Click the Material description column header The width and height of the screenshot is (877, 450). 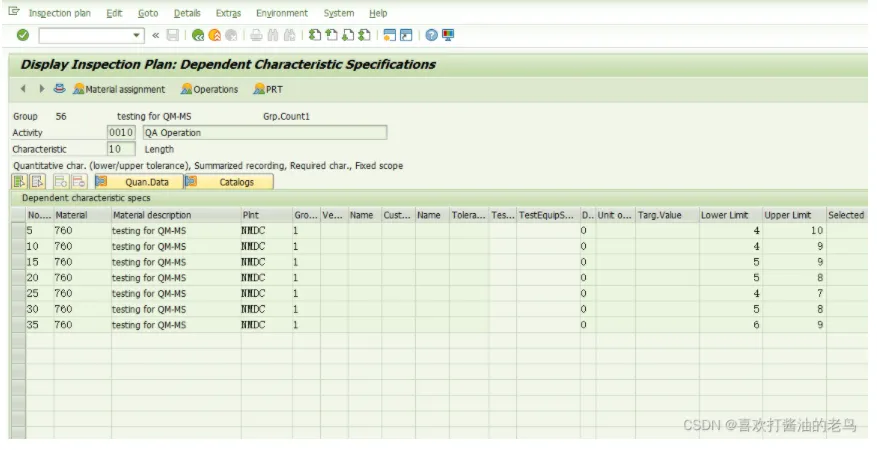[176, 215]
